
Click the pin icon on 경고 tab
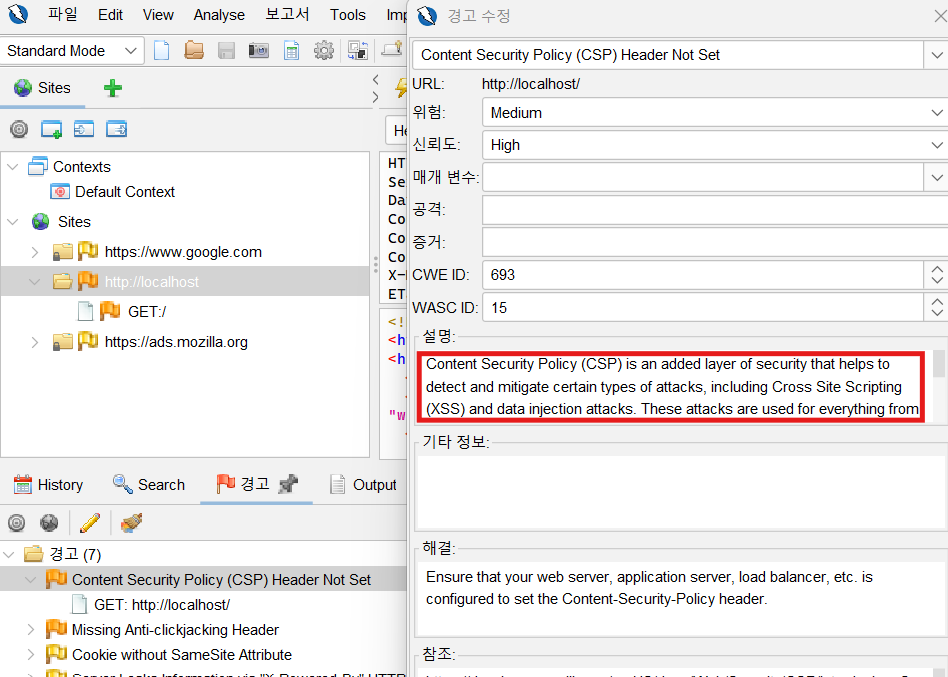(288, 484)
